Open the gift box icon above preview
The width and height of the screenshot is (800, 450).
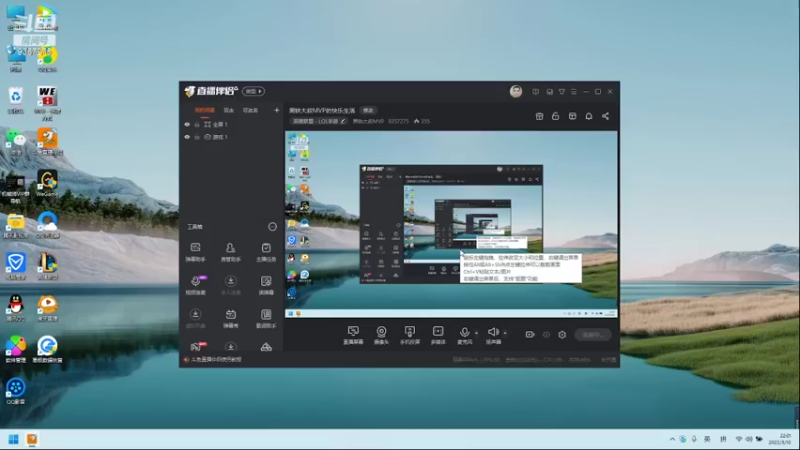pos(539,116)
